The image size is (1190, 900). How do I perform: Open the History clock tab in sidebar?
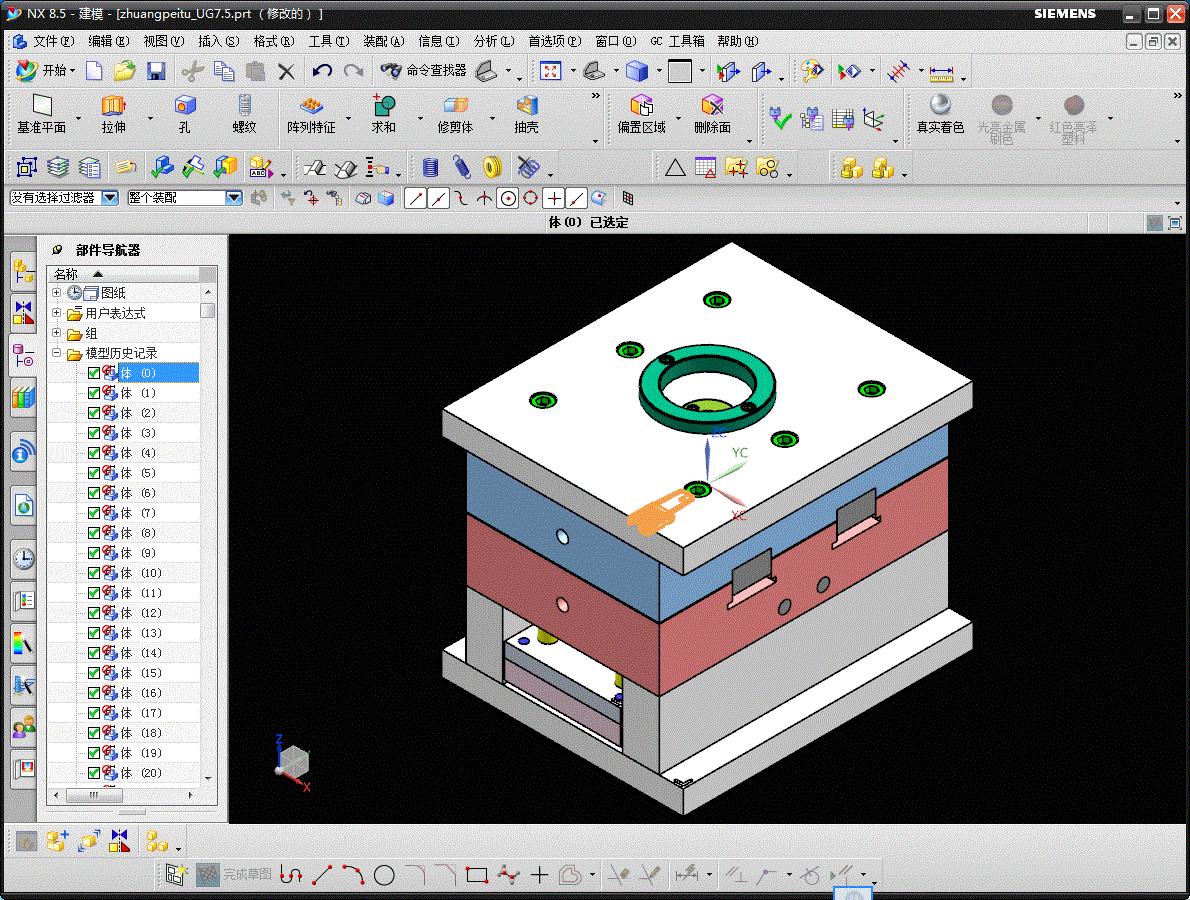[23, 558]
